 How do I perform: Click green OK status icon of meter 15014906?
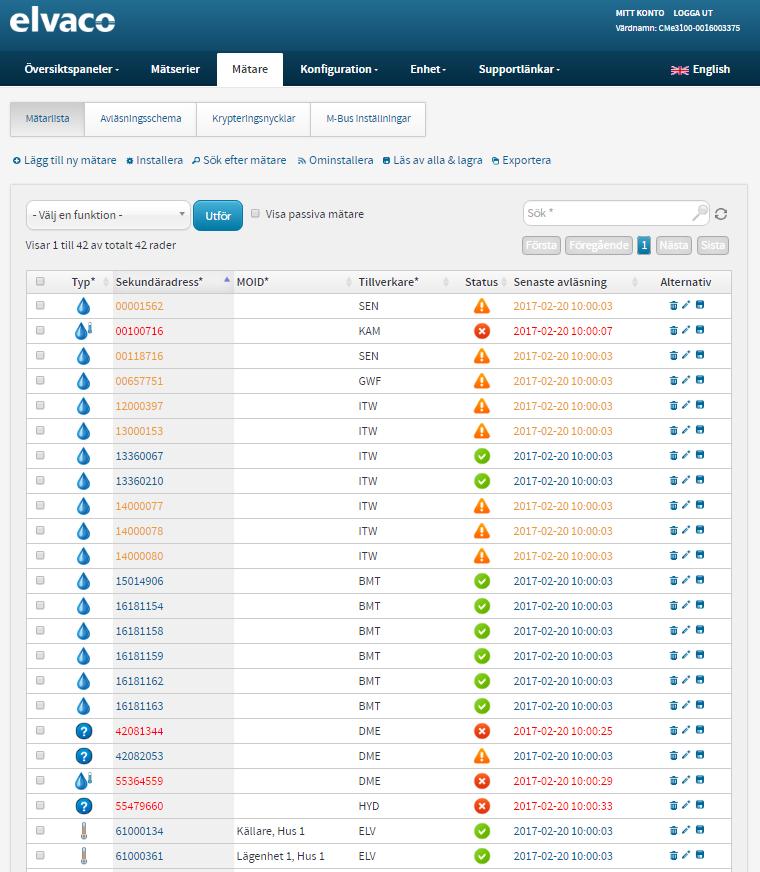[482, 581]
